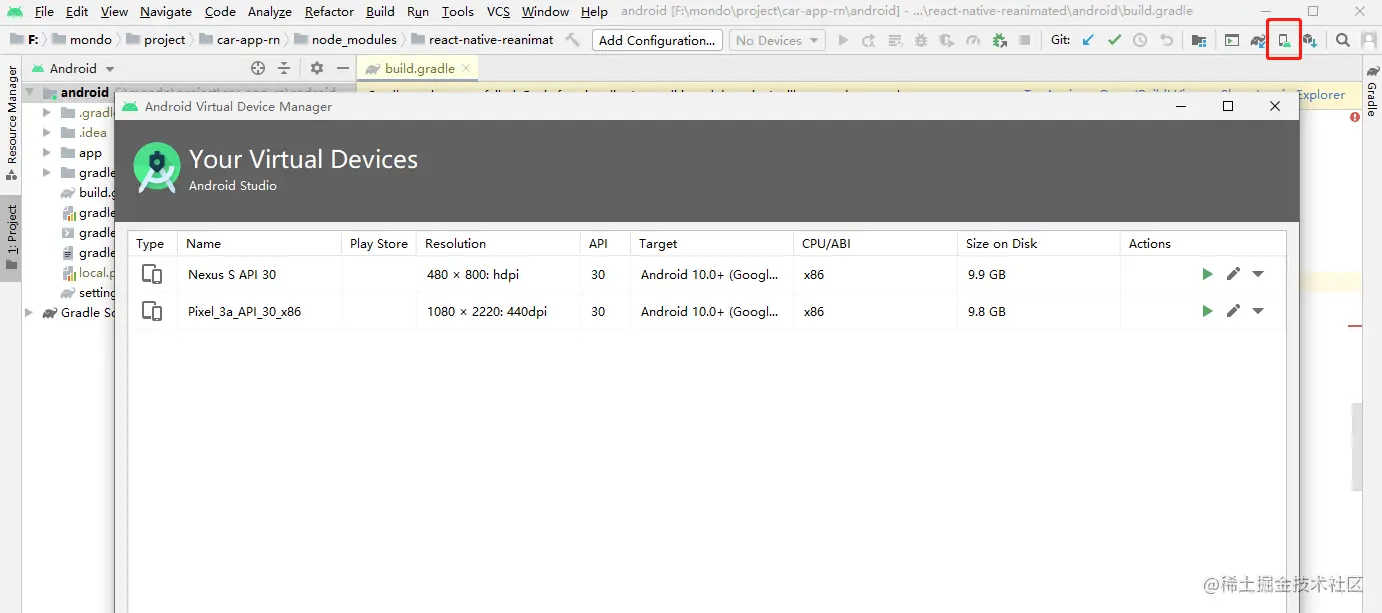Click the Profile app gauge icon

click(x=973, y=41)
